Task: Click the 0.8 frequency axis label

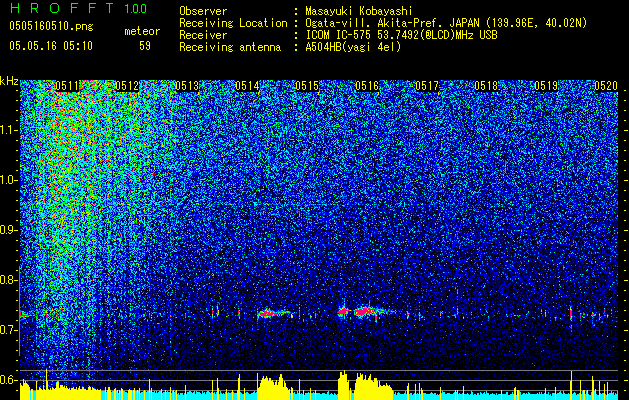Action: point(9,280)
